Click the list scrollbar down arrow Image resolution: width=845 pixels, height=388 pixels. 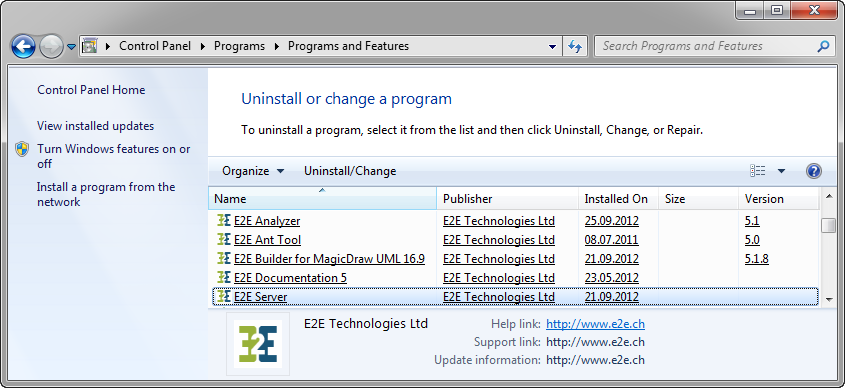tap(828, 299)
